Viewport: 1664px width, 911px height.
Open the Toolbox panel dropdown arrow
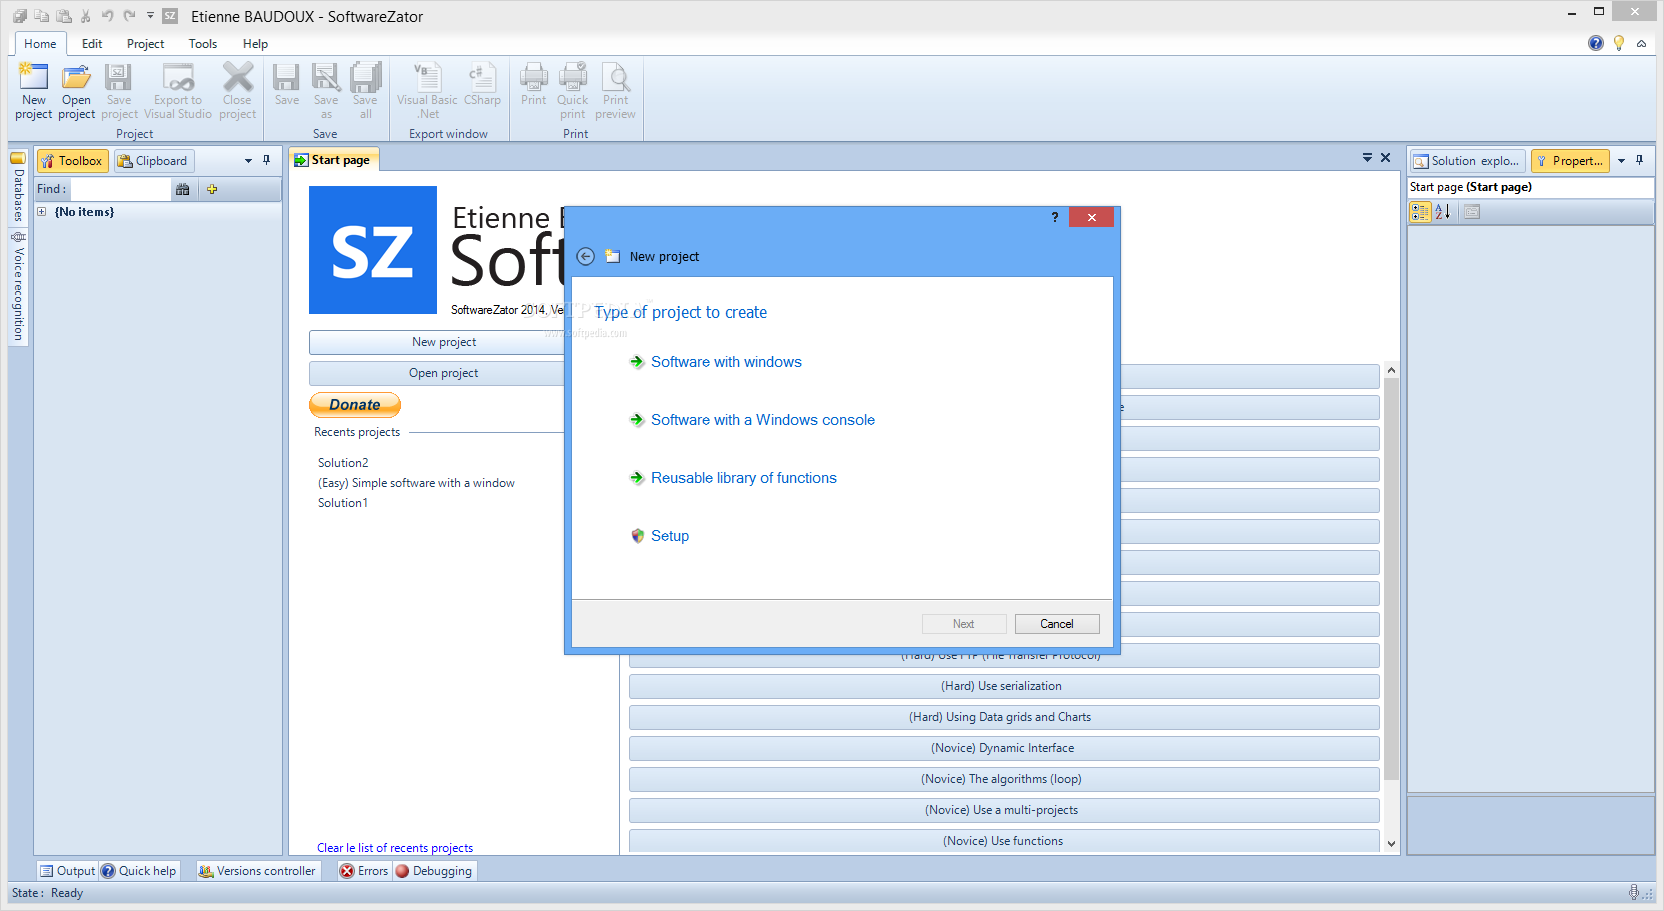click(248, 161)
